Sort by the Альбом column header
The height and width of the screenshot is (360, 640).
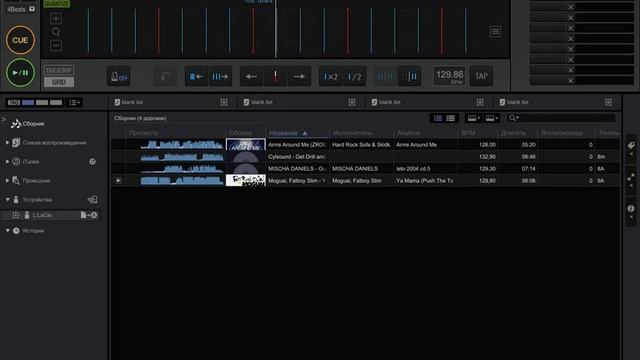click(426, 133)
